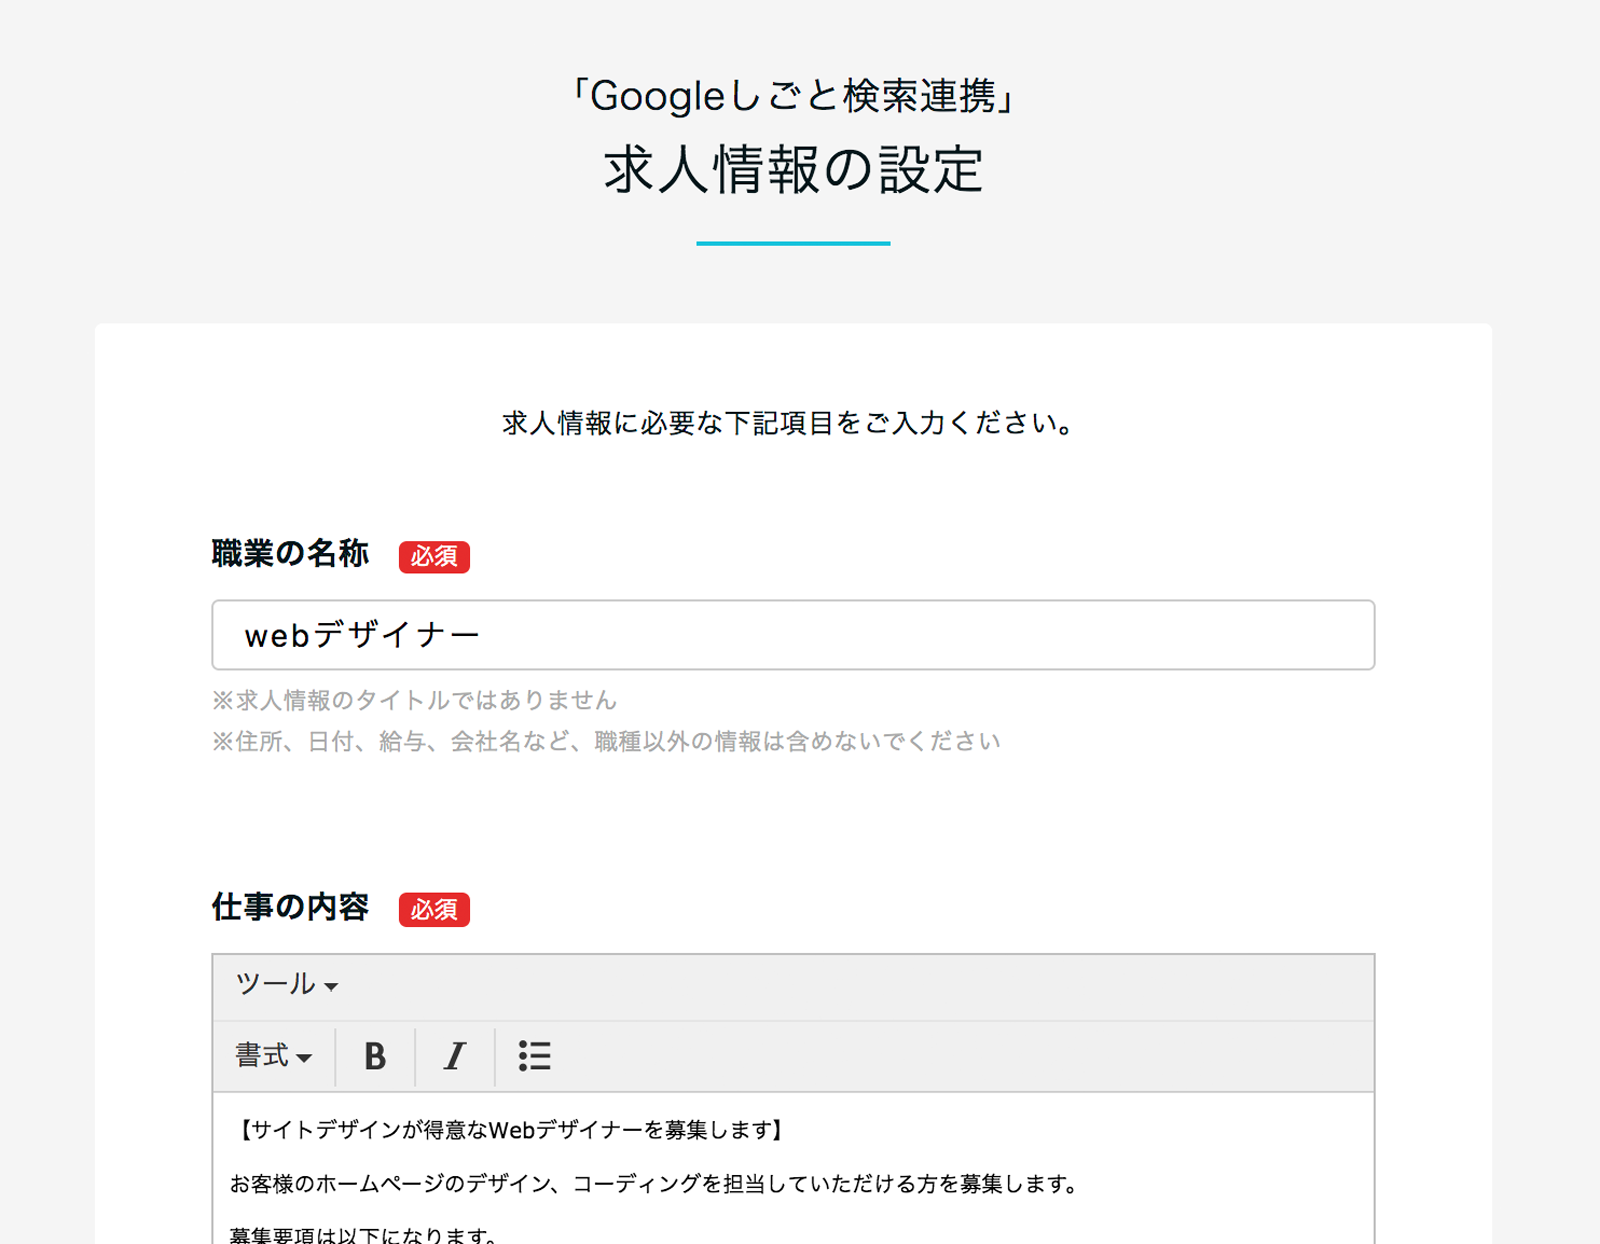Screen dimensions: 1600x1244
Task: Select the 仕事の内容 section label
Action: point(290,907)
